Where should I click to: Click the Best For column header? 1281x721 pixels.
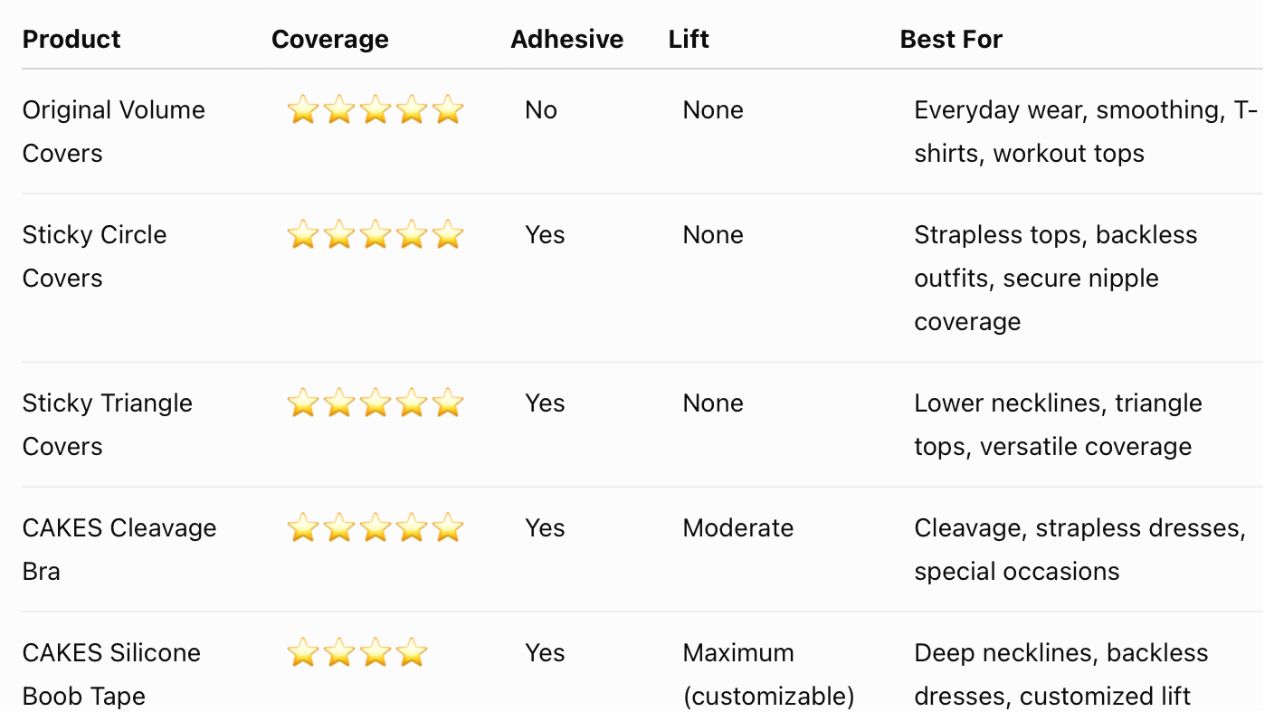951,39
